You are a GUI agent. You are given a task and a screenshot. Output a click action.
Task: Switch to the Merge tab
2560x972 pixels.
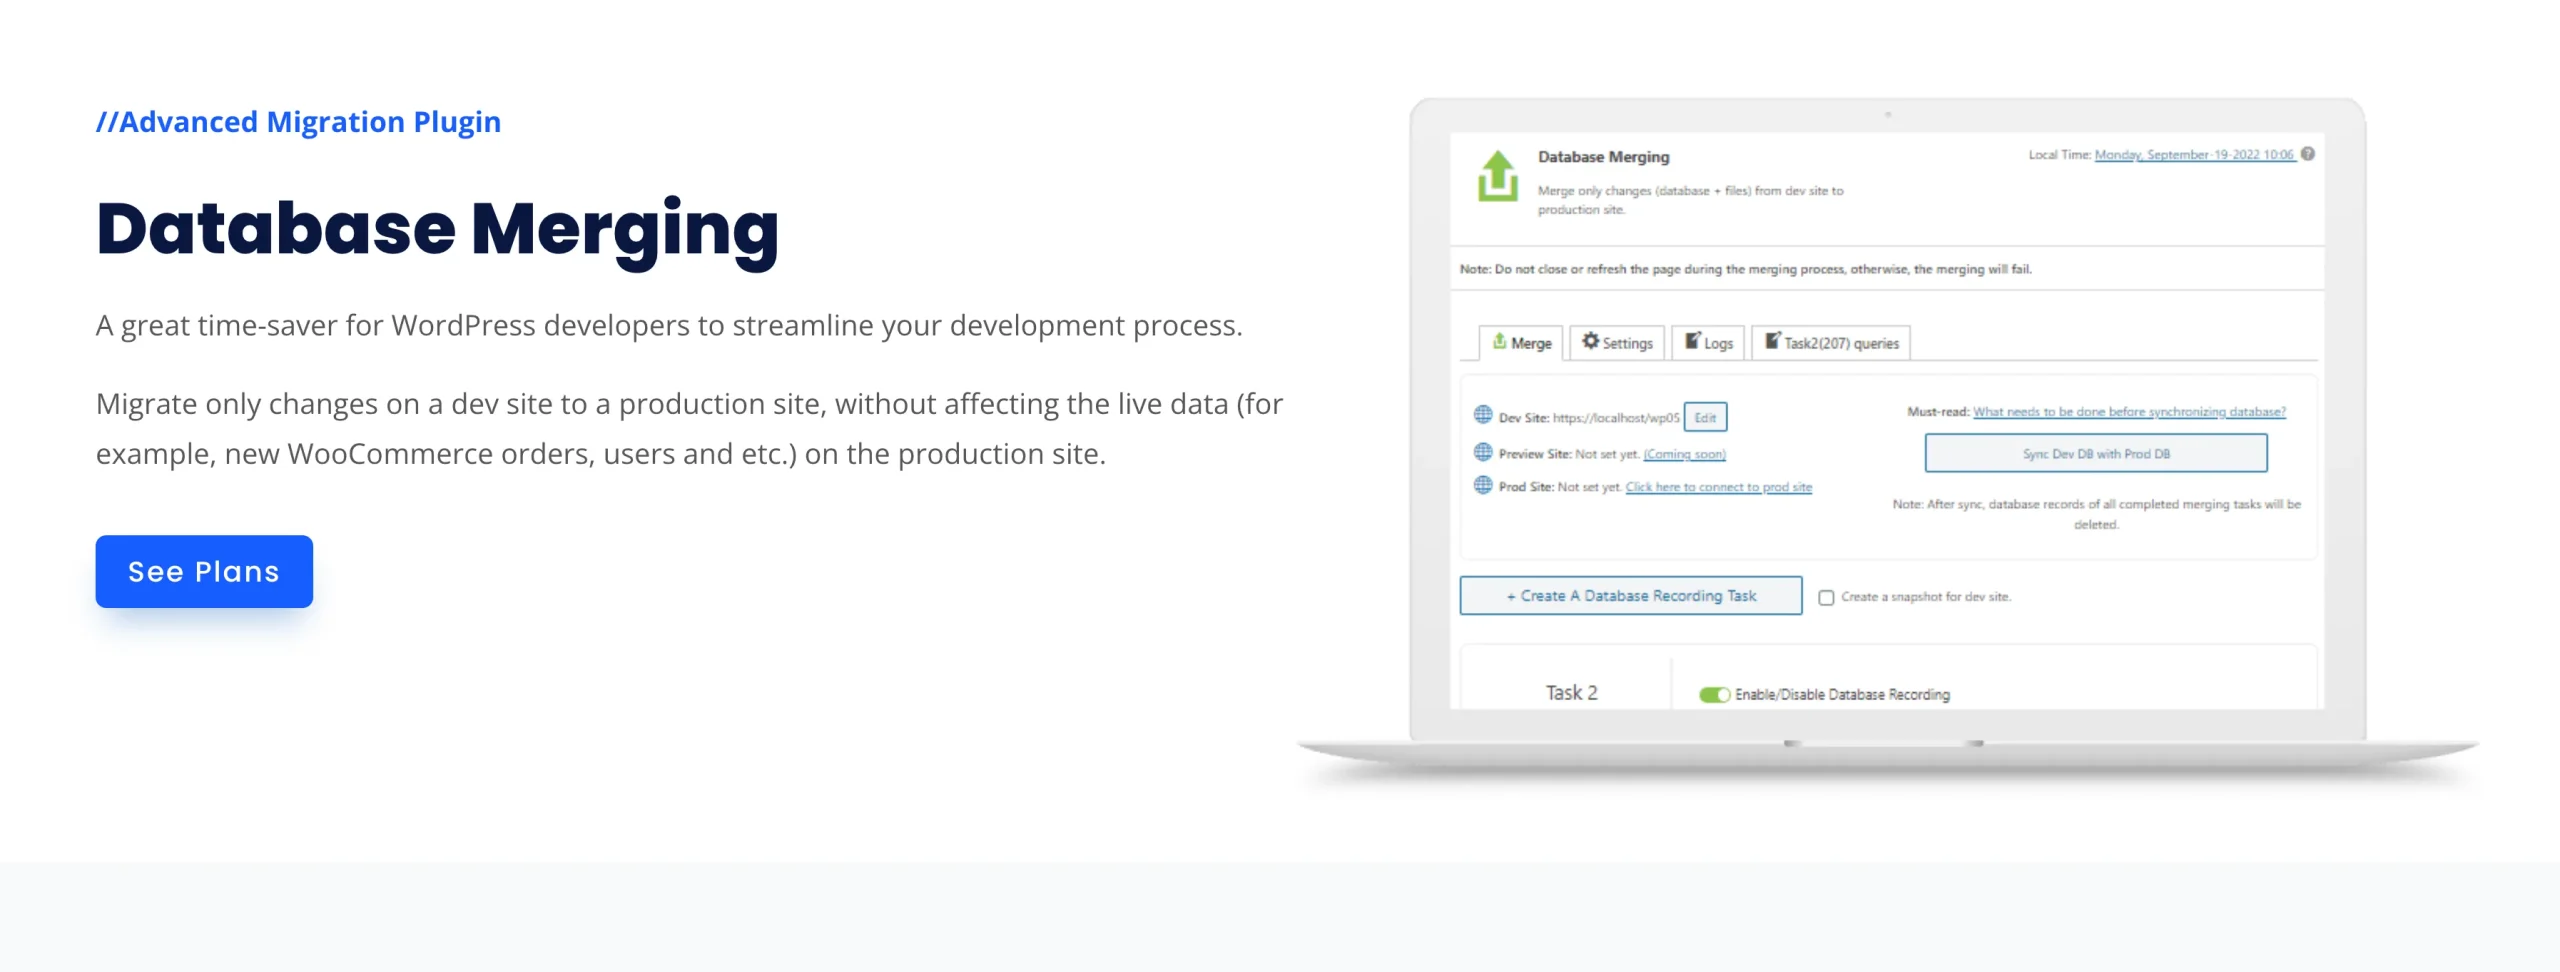coord(1522,343)
